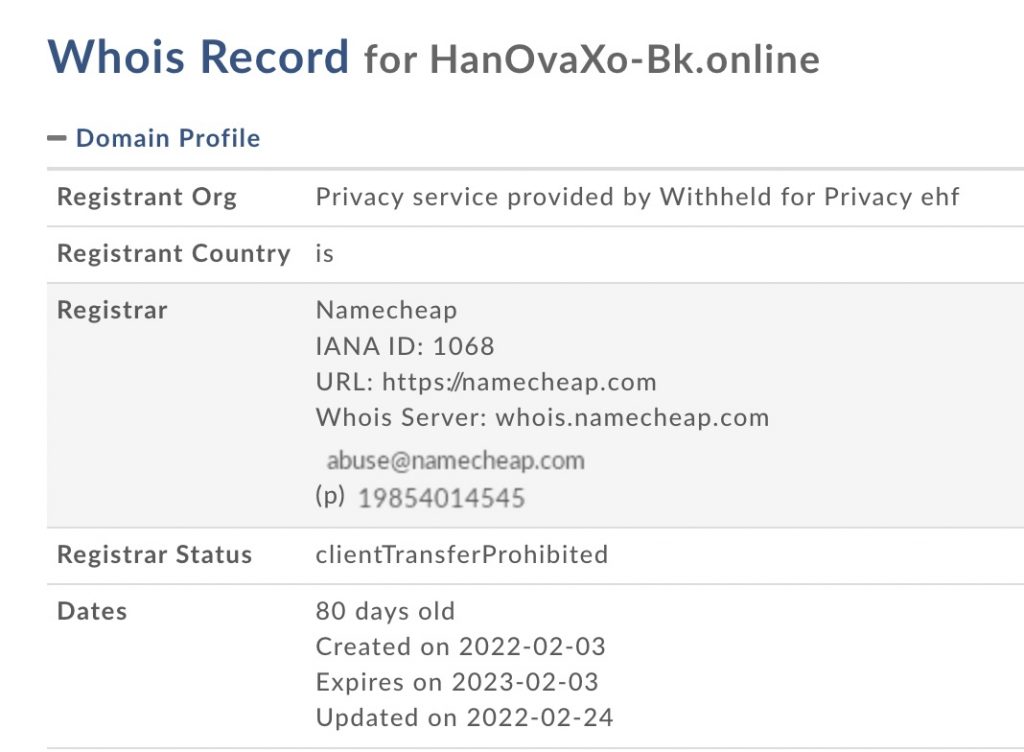Select the Registrant Country label
This screenshot has height=752, width=1024.
coord(173,254)
